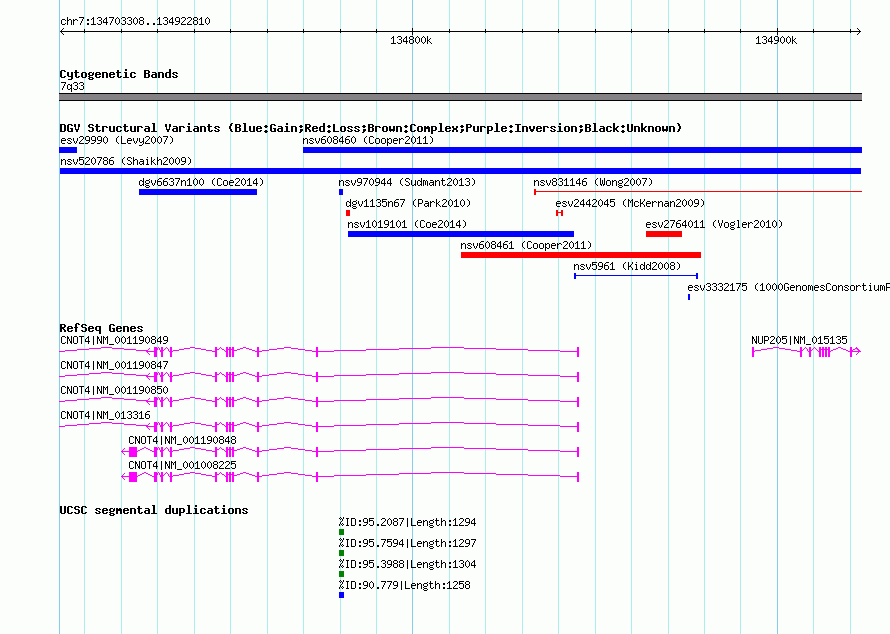This screenshot has height=634, width=890.
Task: Click the 134900k scale label
Action: pos(776,40)
